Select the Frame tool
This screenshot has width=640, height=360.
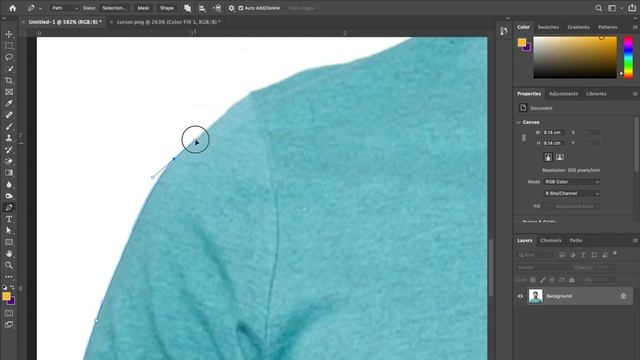(9, 92)
